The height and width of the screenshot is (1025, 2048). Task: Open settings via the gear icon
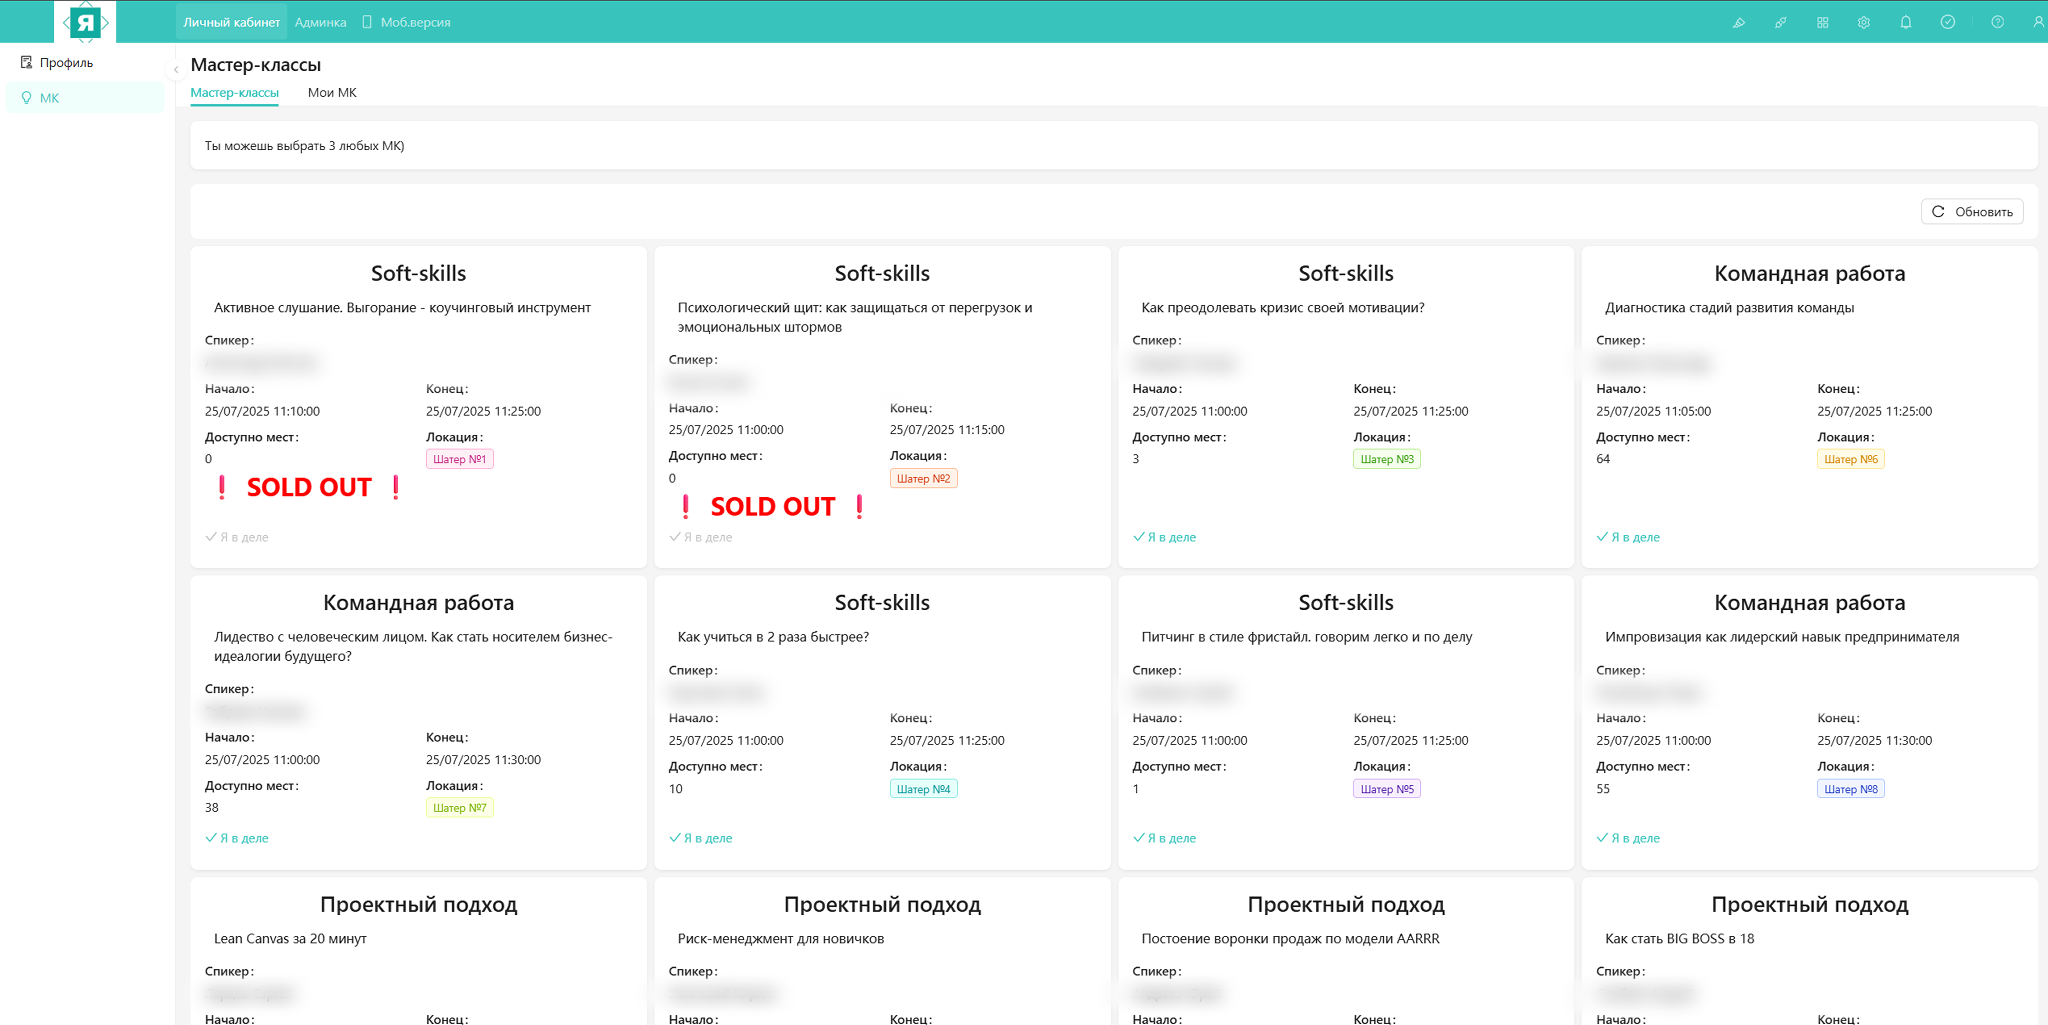(x=1864, y=22)
